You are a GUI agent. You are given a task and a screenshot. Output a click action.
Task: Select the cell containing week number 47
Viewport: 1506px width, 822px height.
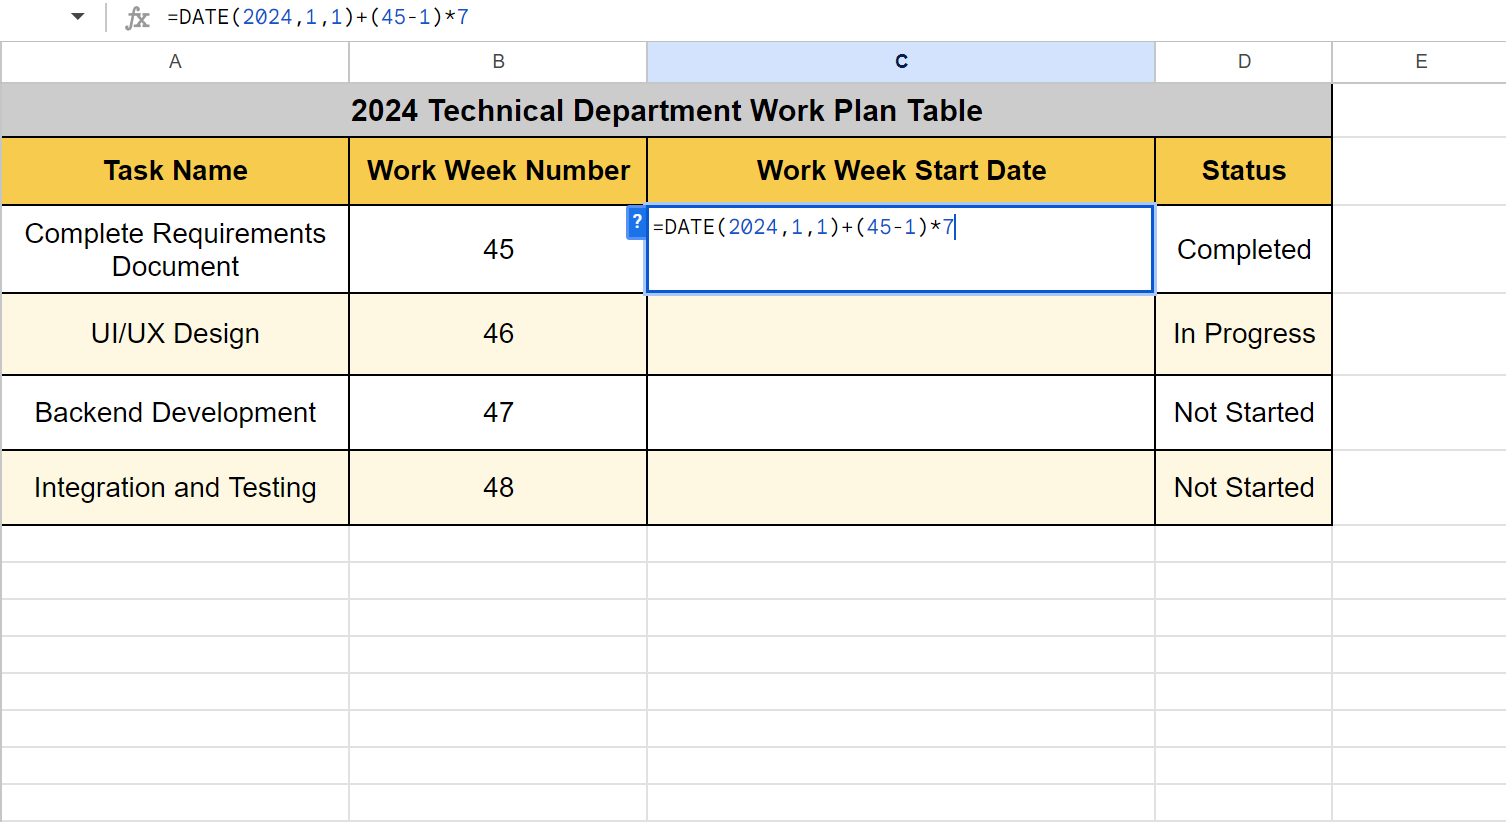tap(498, 413)
